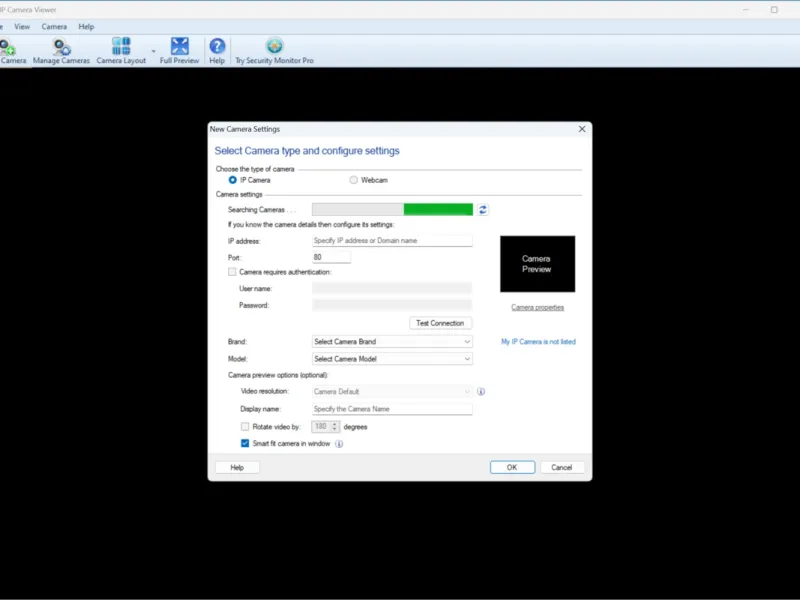Focus the Port field
800x600 pixels.
[x=332, y=257]
